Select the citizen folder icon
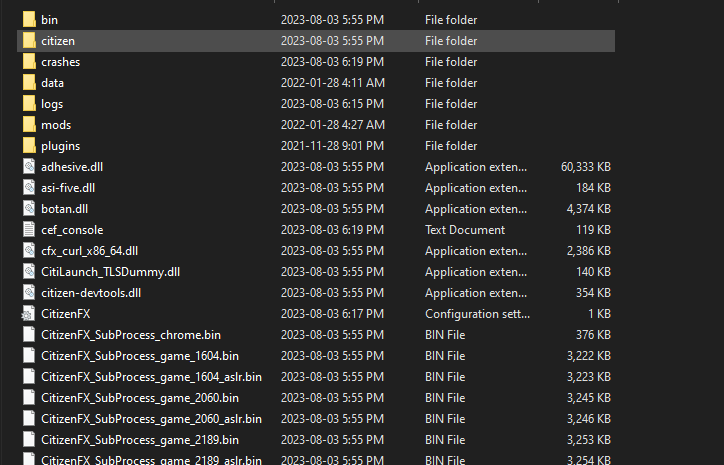The width and height of the screenshot is (724, 465). [29, 41]
